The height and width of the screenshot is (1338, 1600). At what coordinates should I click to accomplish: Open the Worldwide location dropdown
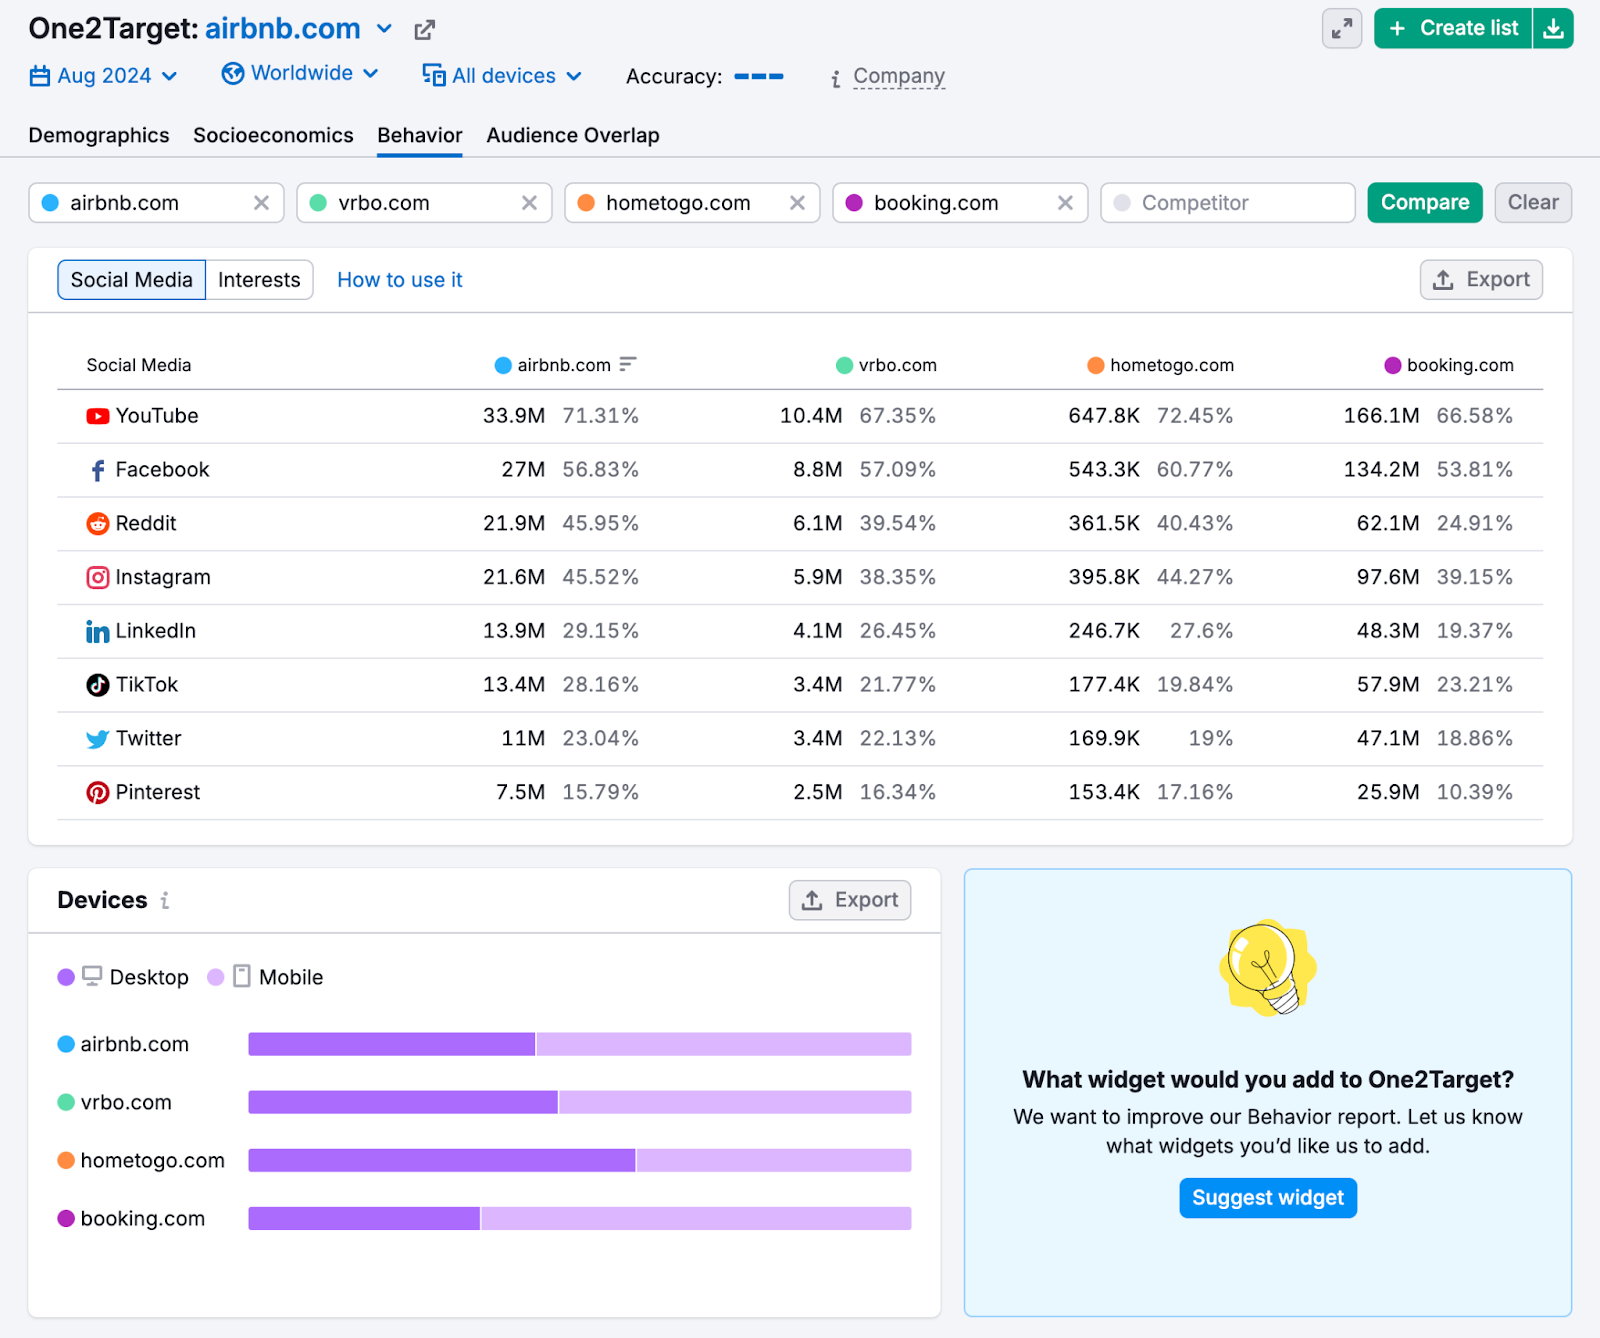click(x=300, y=73)
